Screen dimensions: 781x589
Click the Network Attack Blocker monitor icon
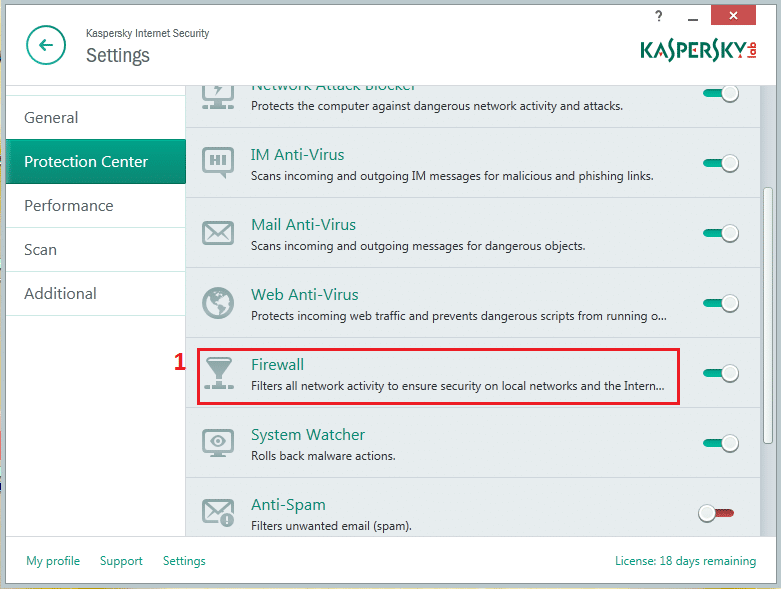click(218, 97)
